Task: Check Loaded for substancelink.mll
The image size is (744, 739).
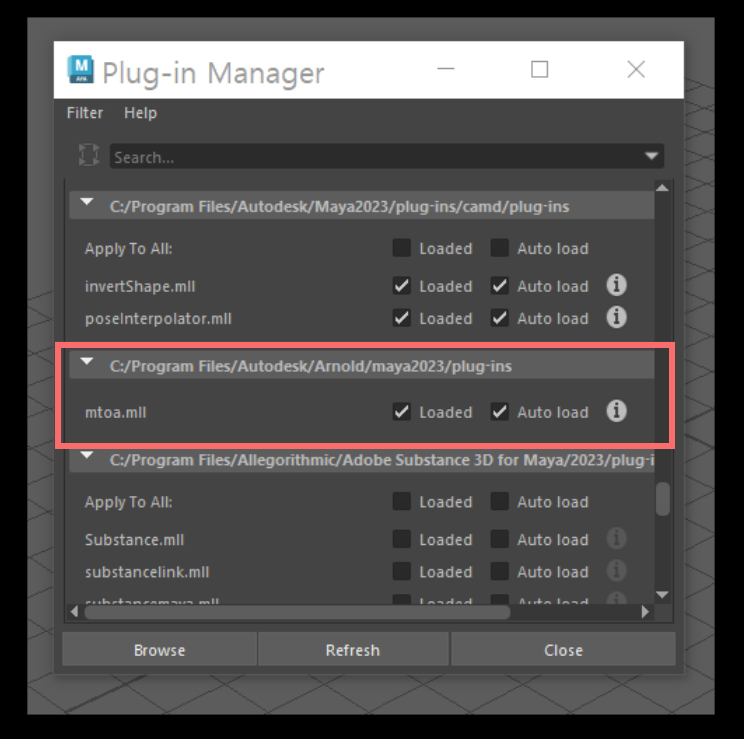Action: point(402,571)
